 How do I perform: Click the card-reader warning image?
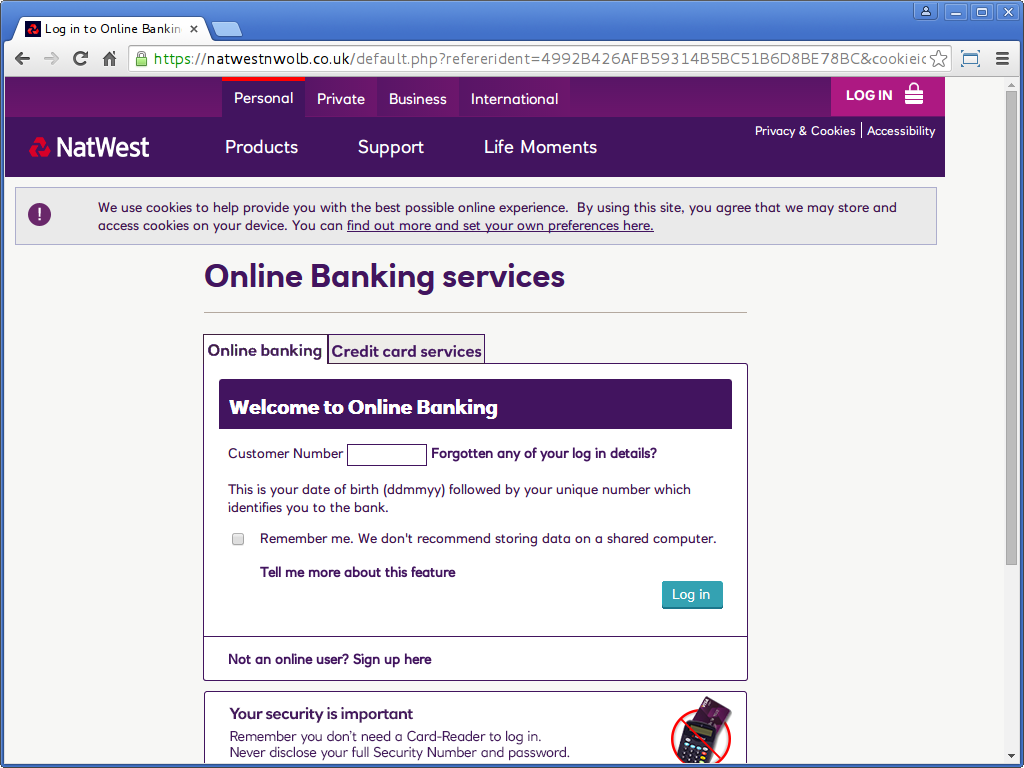click(x=702, y=729)
